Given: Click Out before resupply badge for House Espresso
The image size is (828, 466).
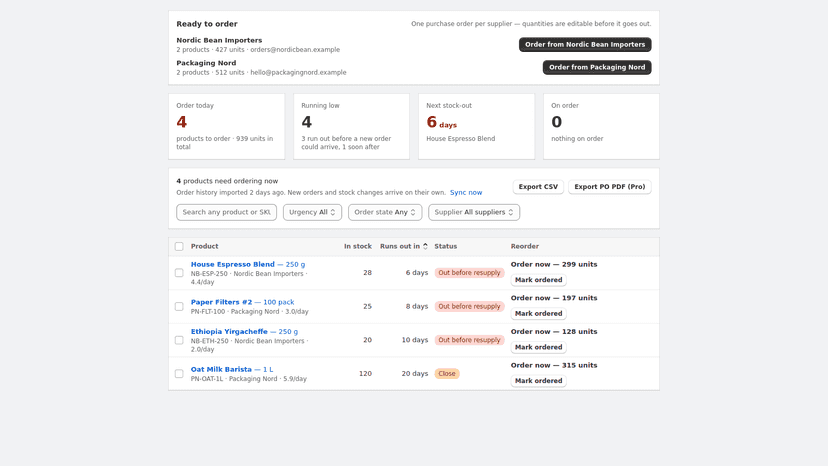Looking at the screenshot, I should (469, 273).
